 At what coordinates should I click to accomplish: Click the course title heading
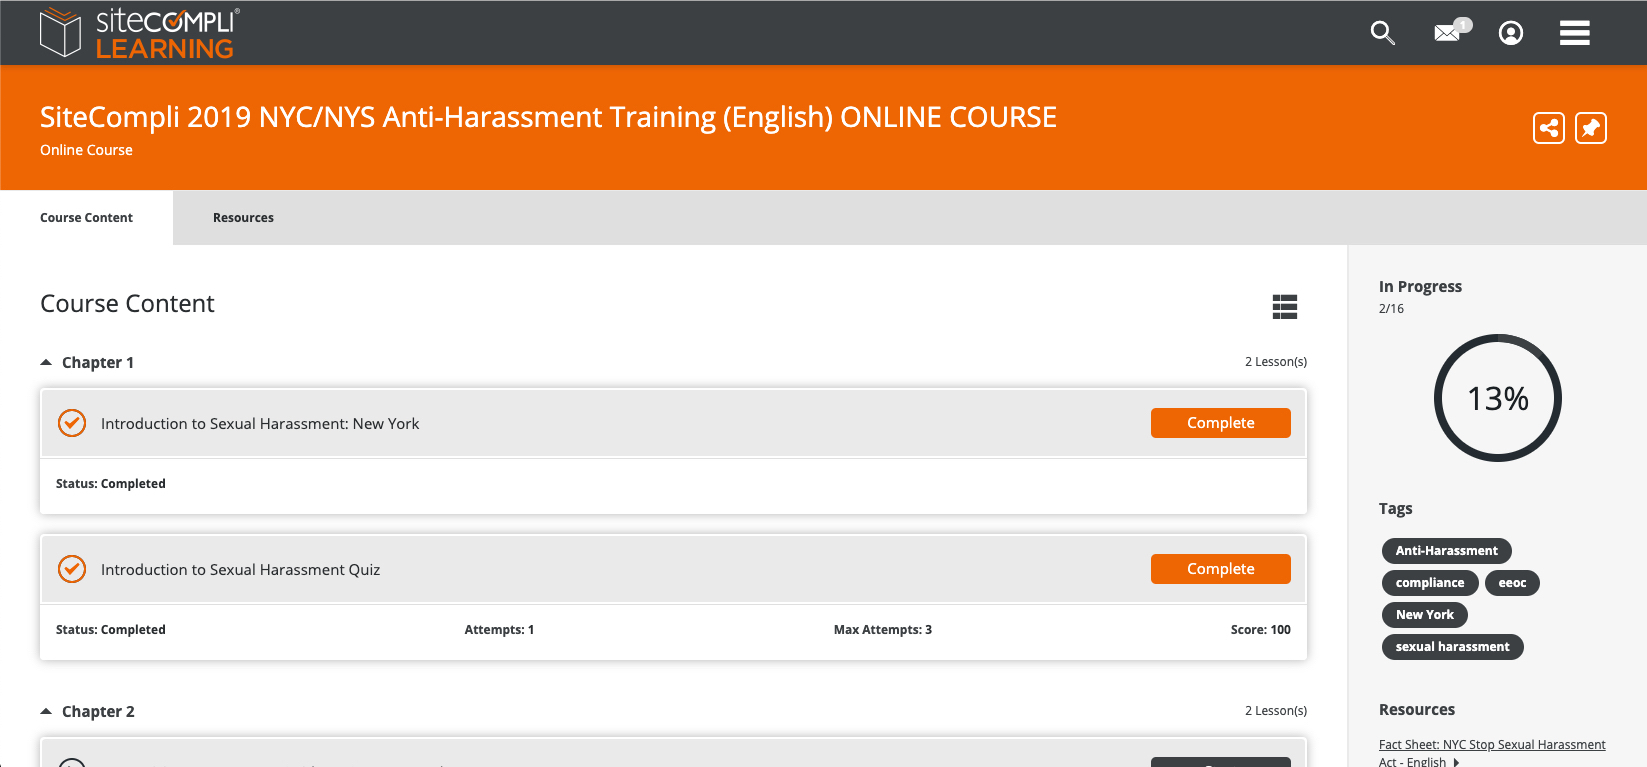pos(548,118)
